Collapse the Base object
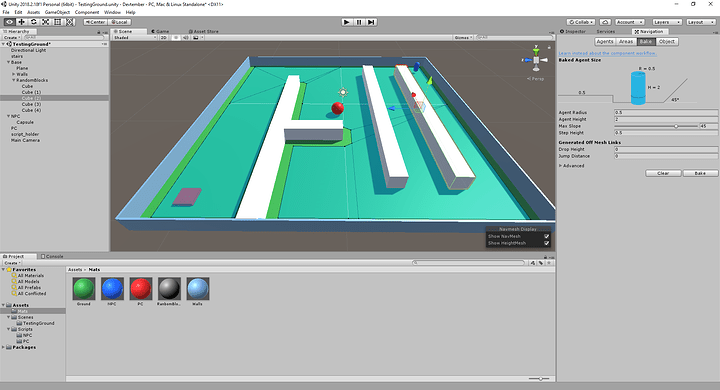This screenshot has height=390, width=720. [x=8, y=62]
